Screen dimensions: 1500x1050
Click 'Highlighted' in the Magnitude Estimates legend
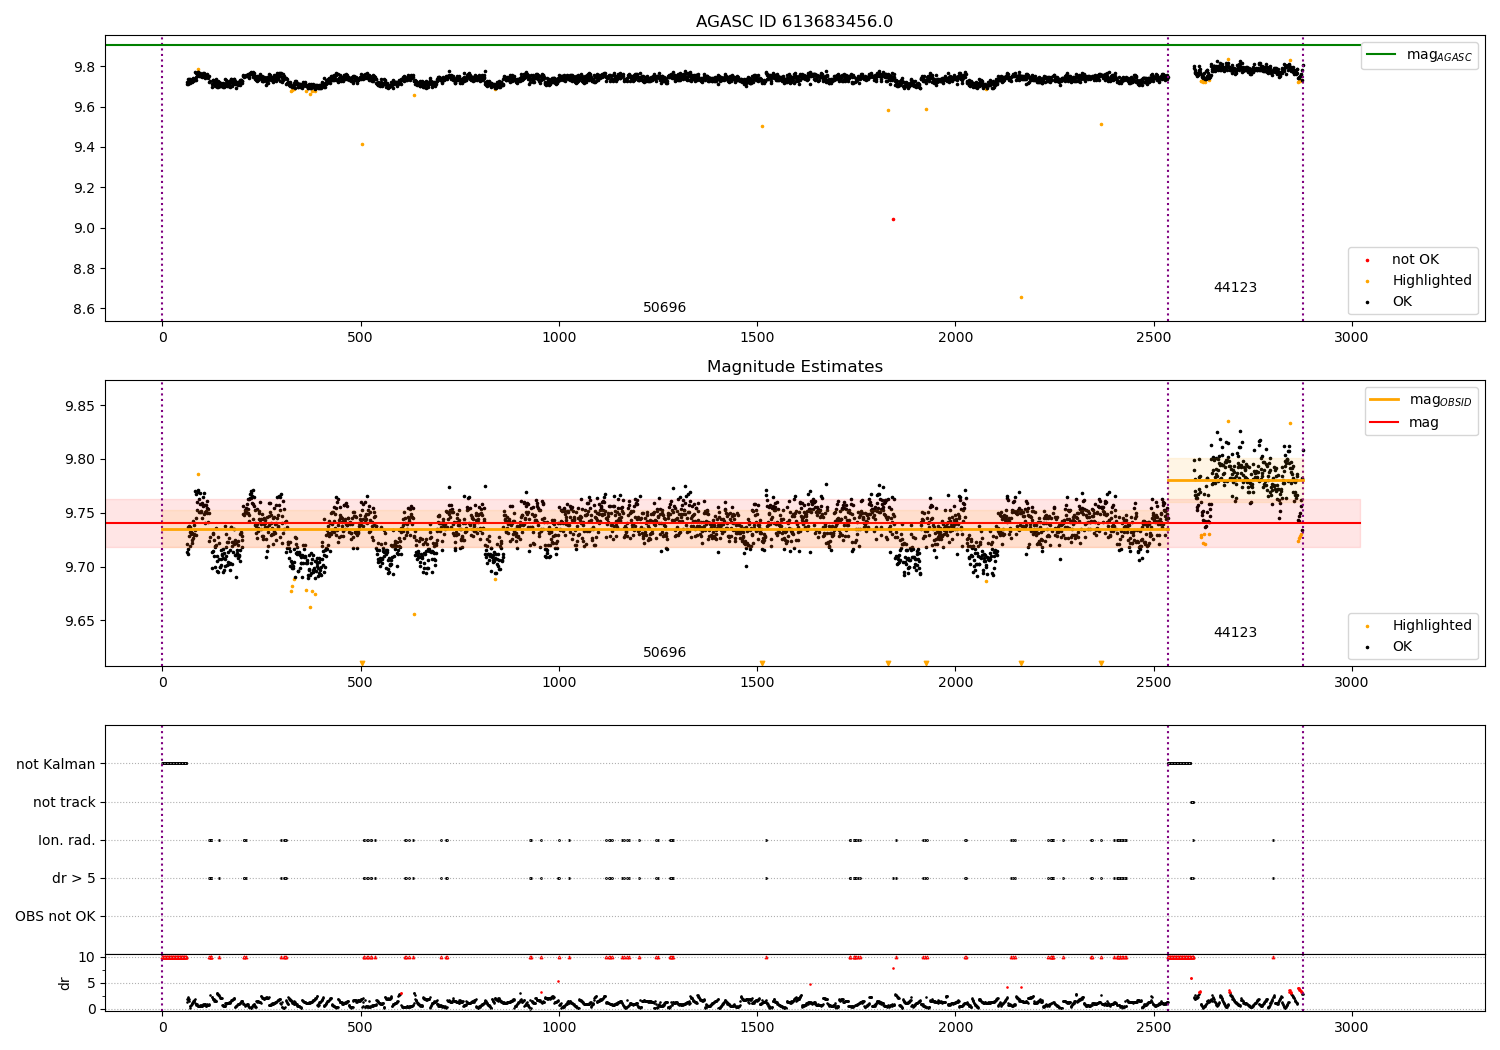(1432, 626)
